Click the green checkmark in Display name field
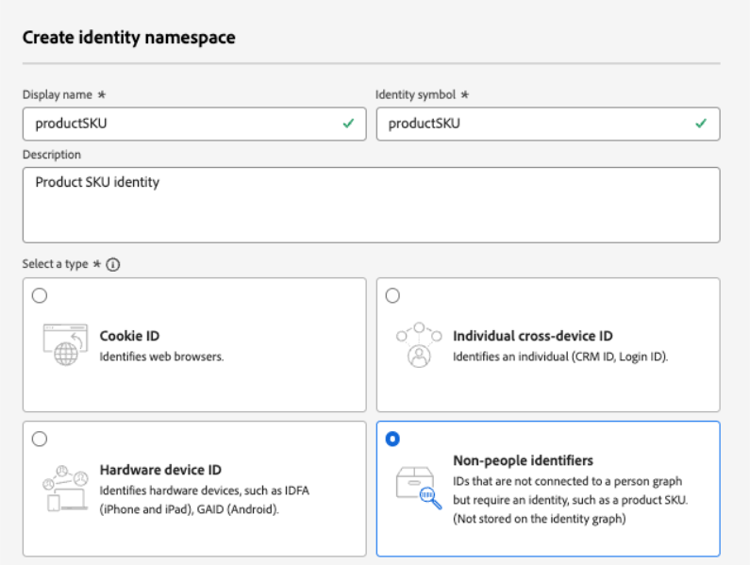 tap(348, 124)
